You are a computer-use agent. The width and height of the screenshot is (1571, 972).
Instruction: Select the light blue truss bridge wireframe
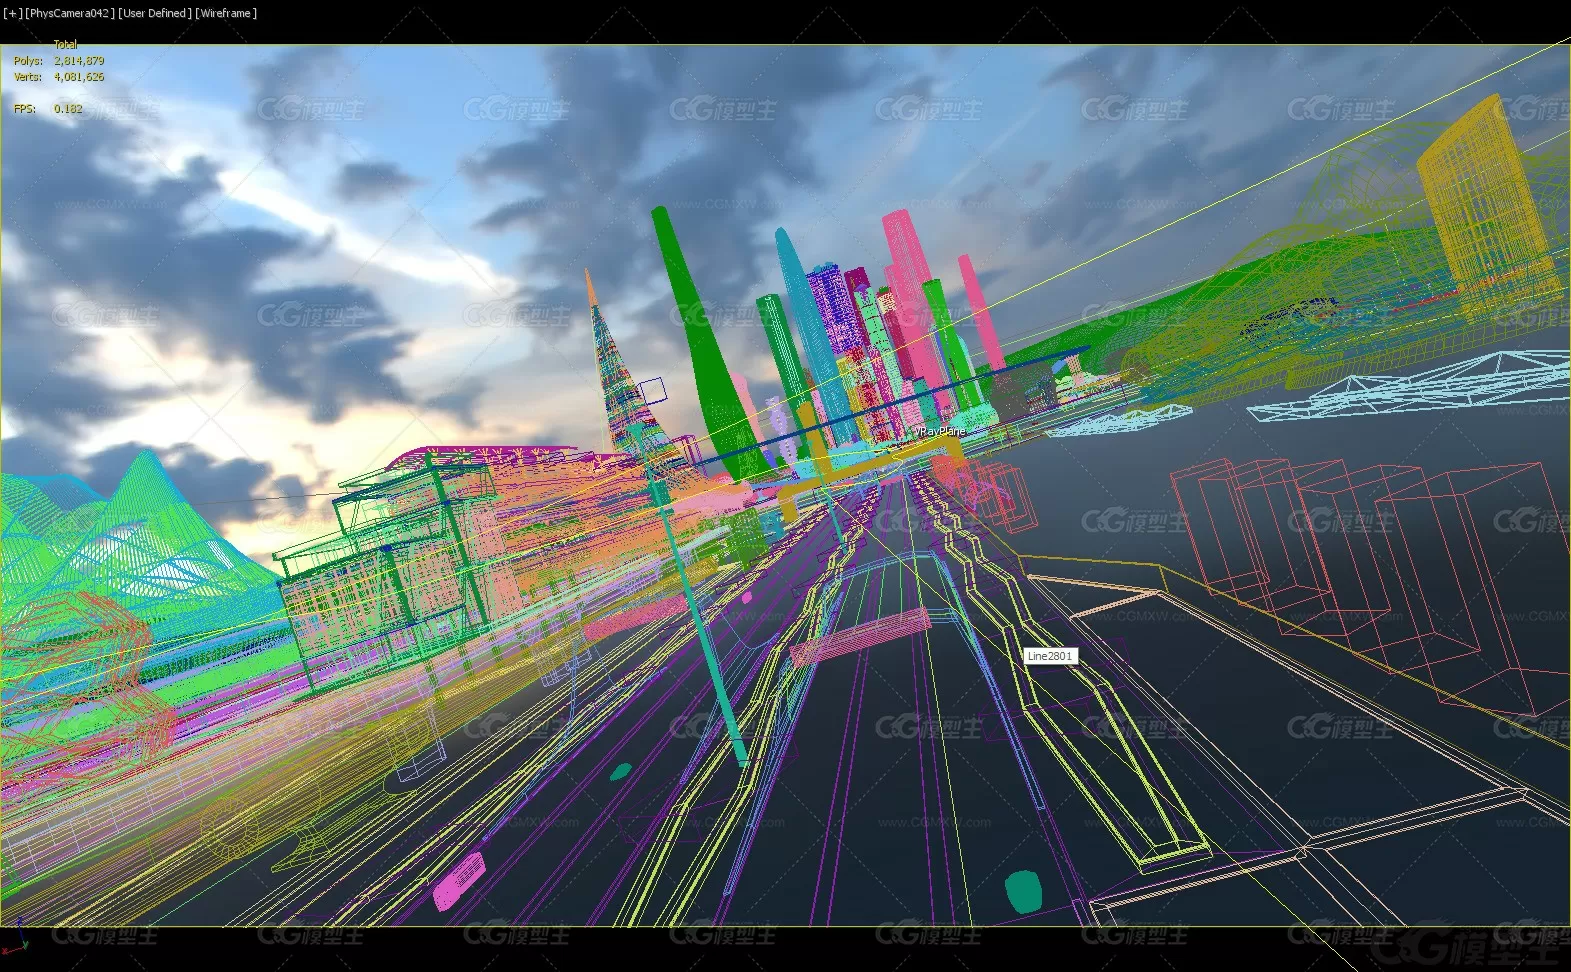pos(1411,386)
